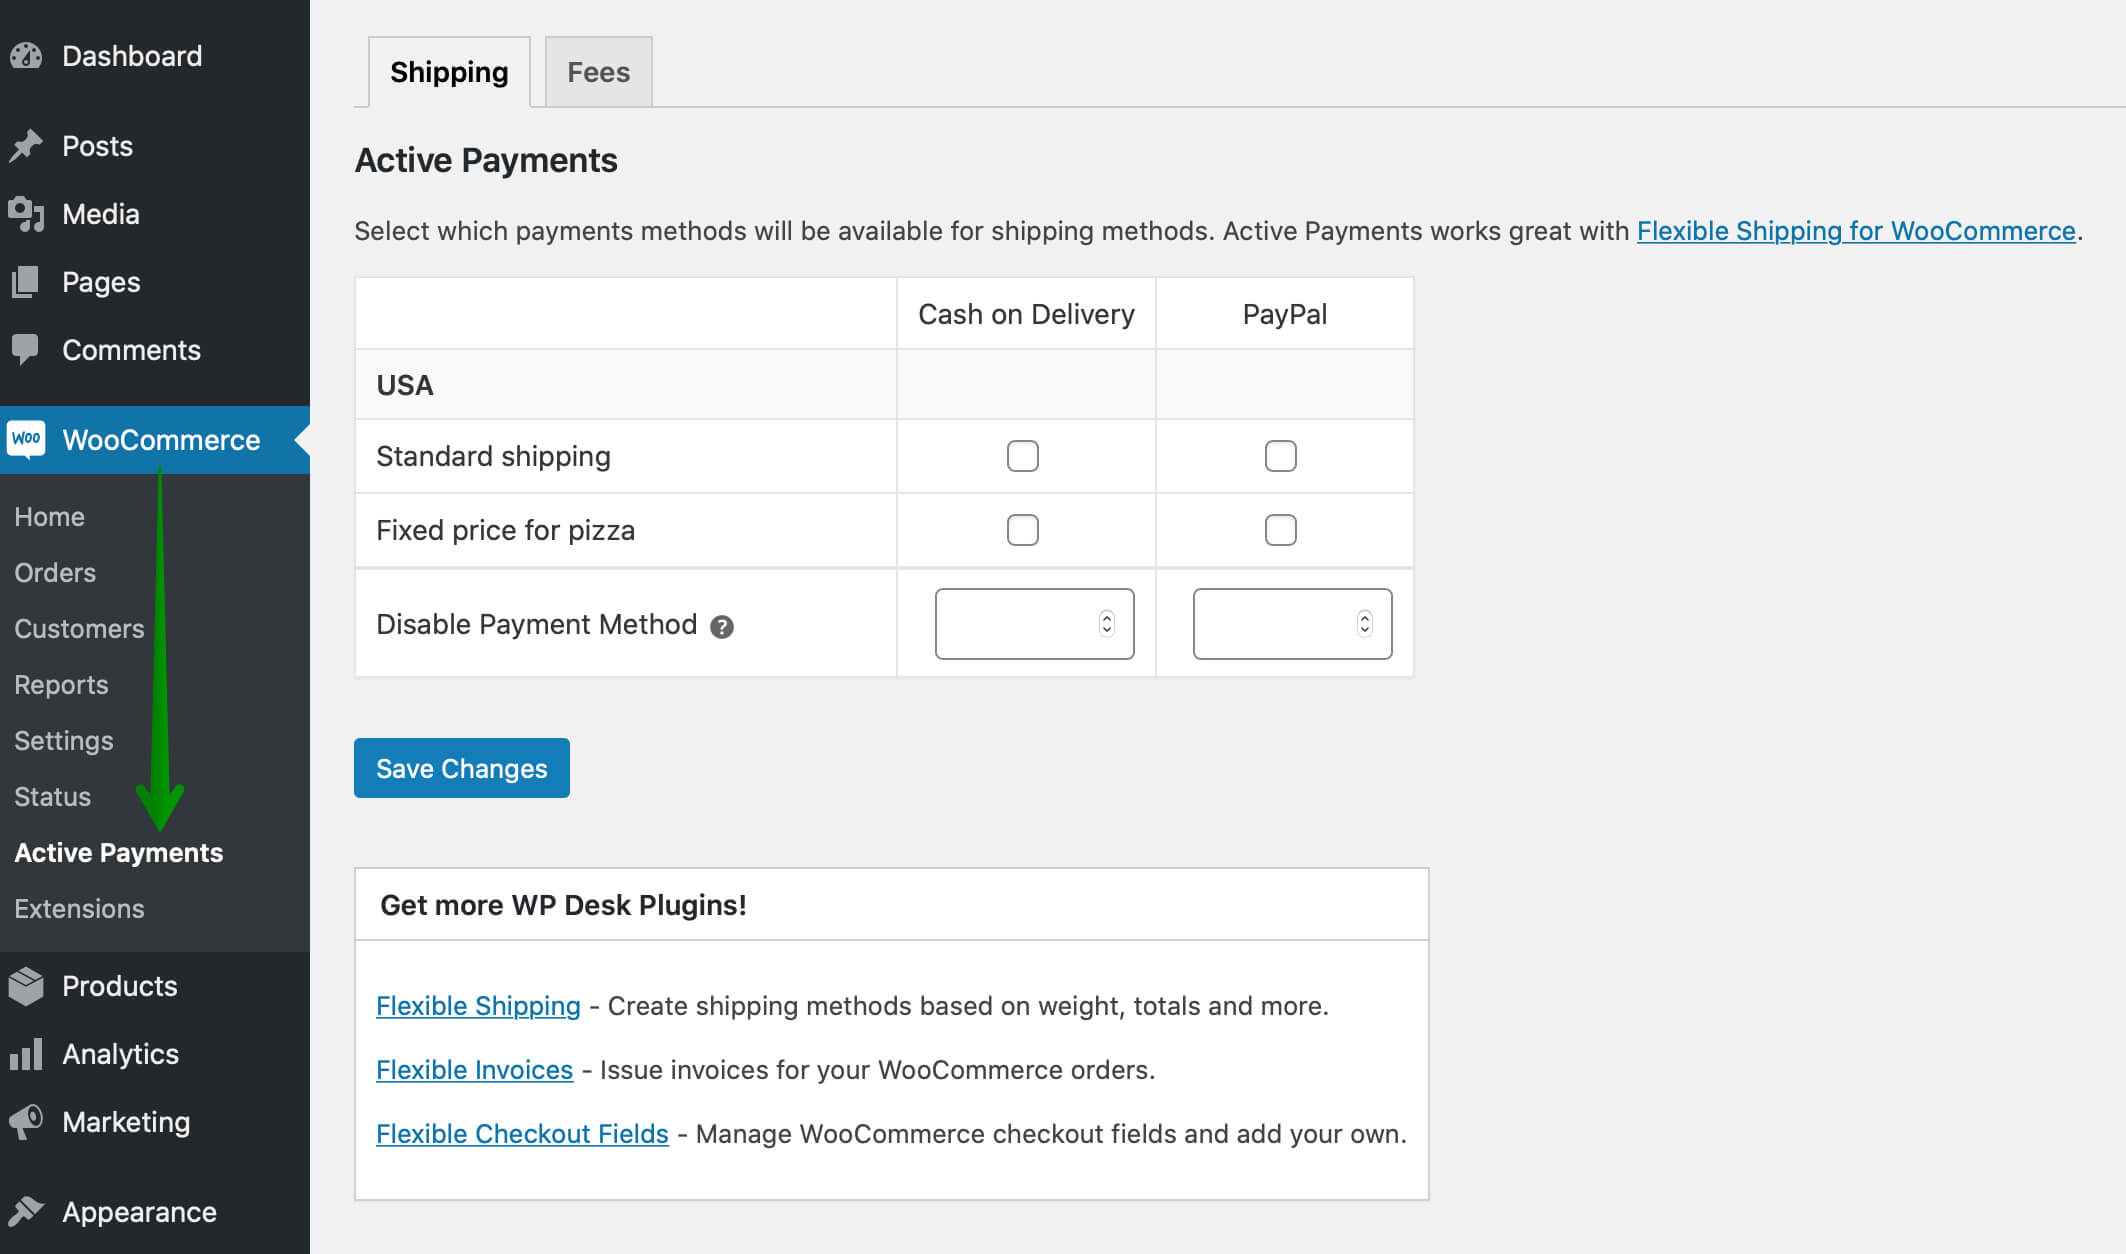
Task: Click the Woo logo icon
Action: tap(26, 439)
